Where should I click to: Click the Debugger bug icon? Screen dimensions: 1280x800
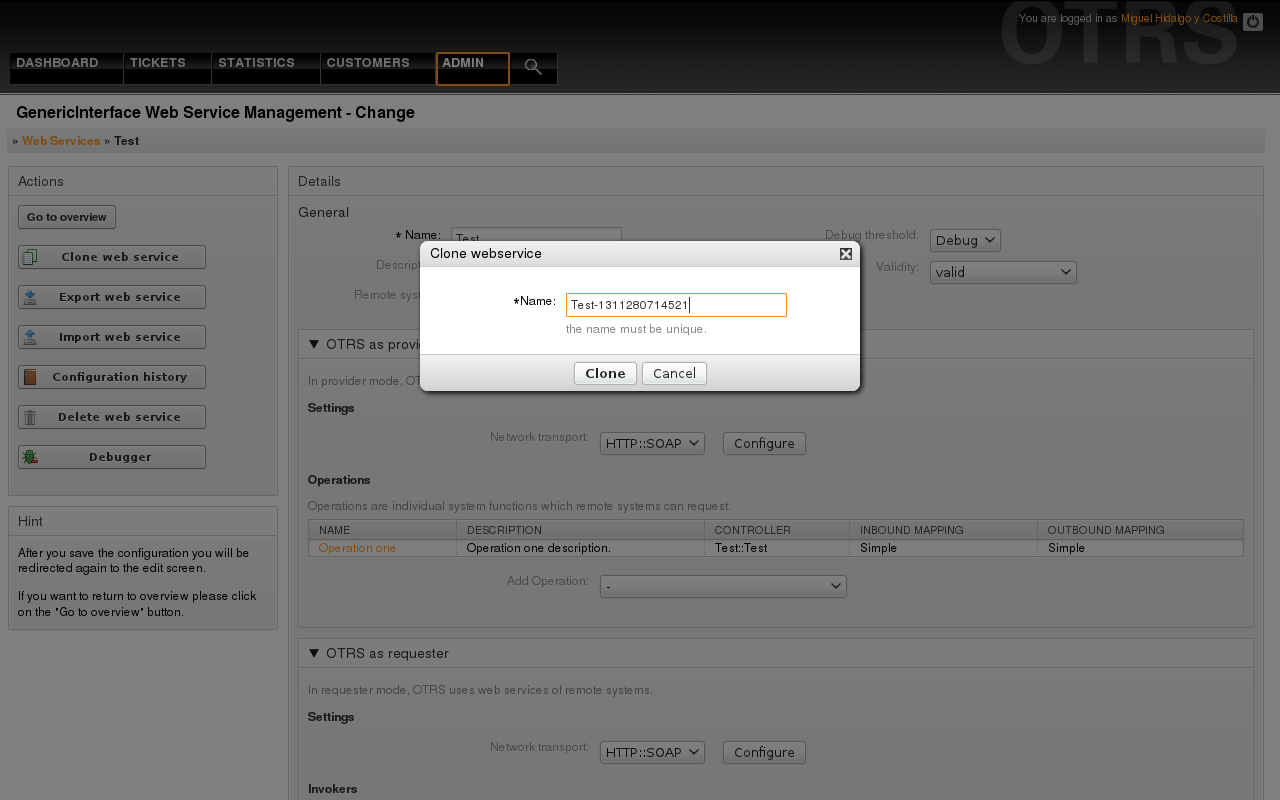pyautogui.click(x=30, y=457)
